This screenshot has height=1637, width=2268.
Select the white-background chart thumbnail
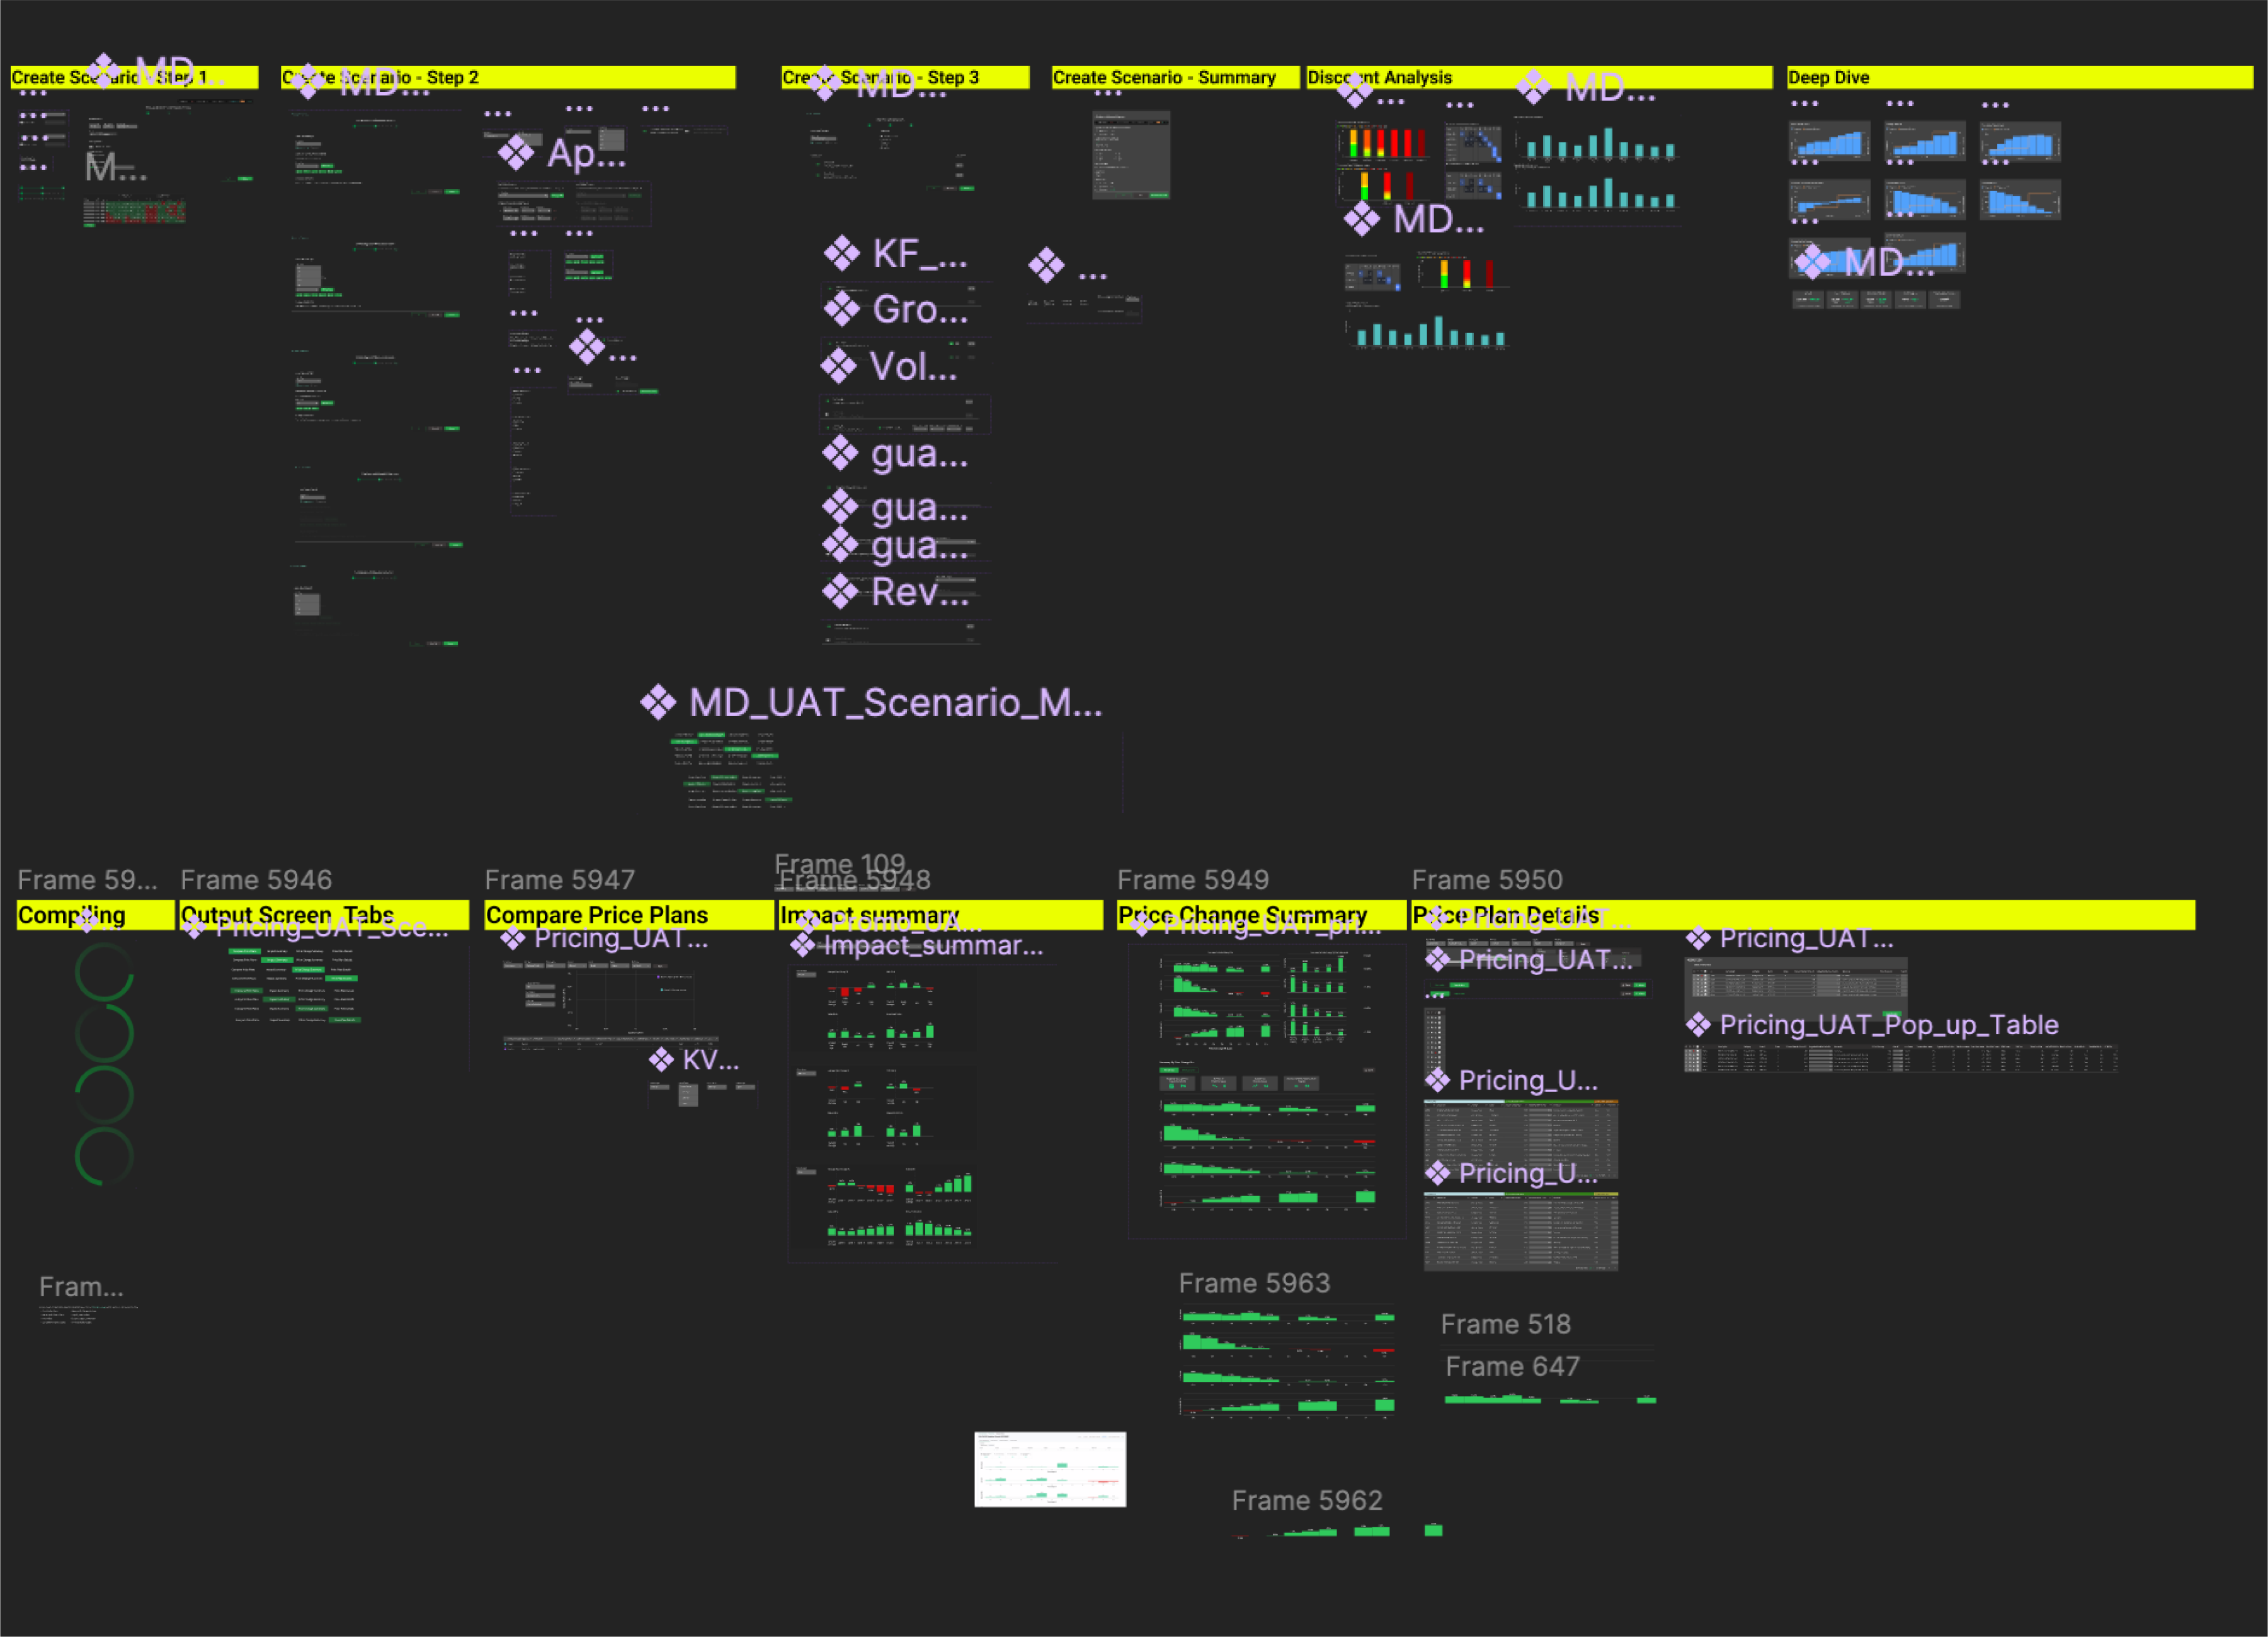[1050, 1469]
